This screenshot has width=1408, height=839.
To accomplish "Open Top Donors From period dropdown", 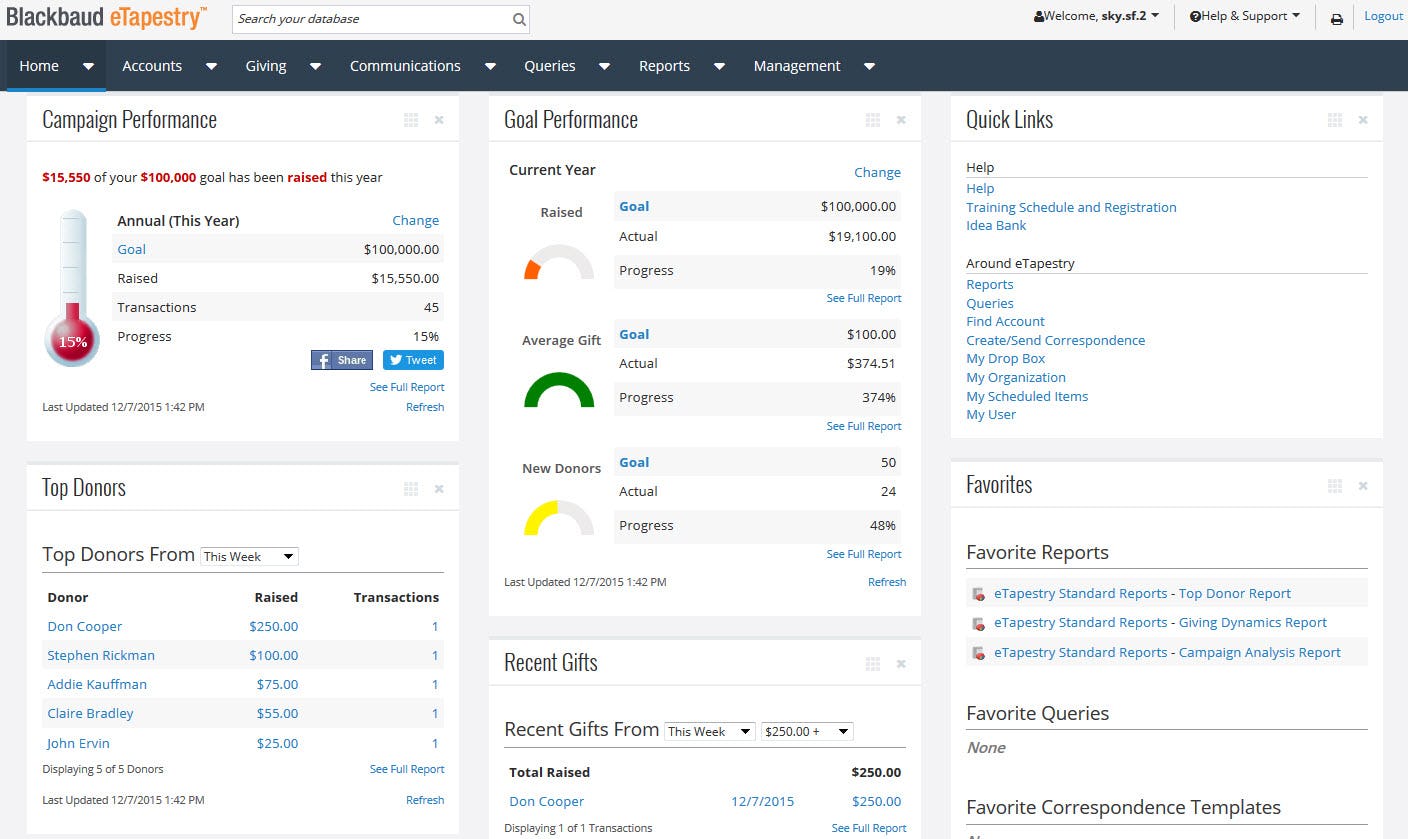I will 249,556.
